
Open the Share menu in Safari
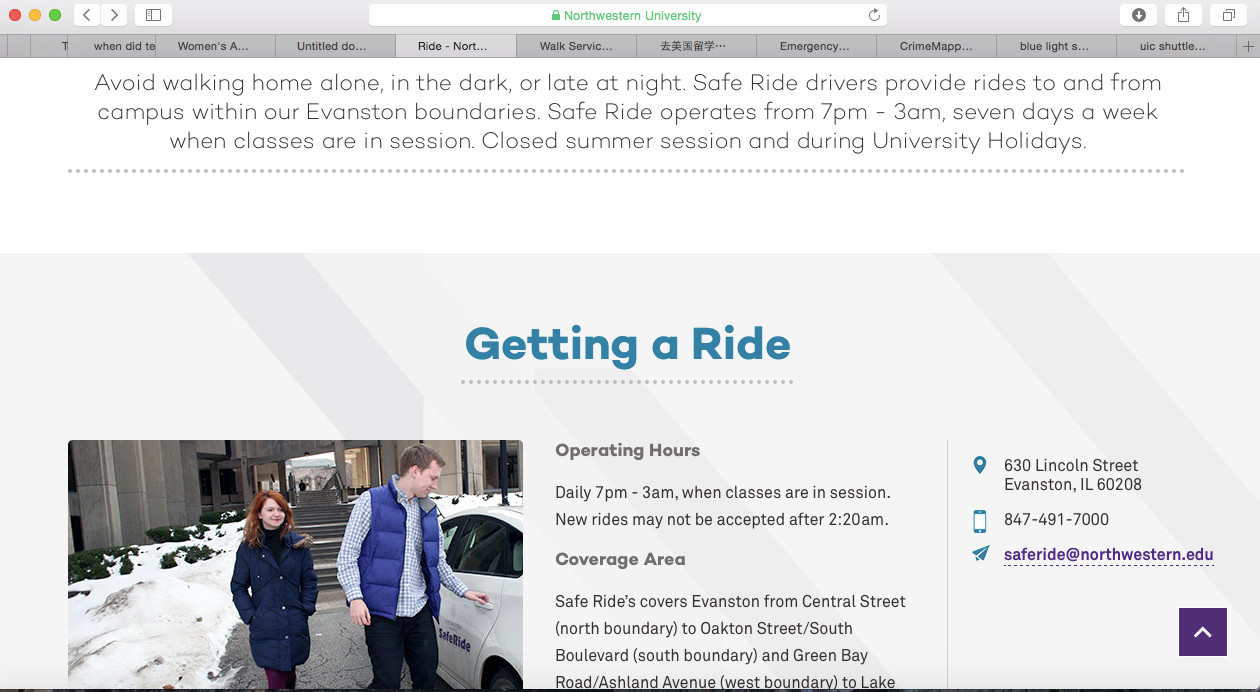[x=1183, y=15]
